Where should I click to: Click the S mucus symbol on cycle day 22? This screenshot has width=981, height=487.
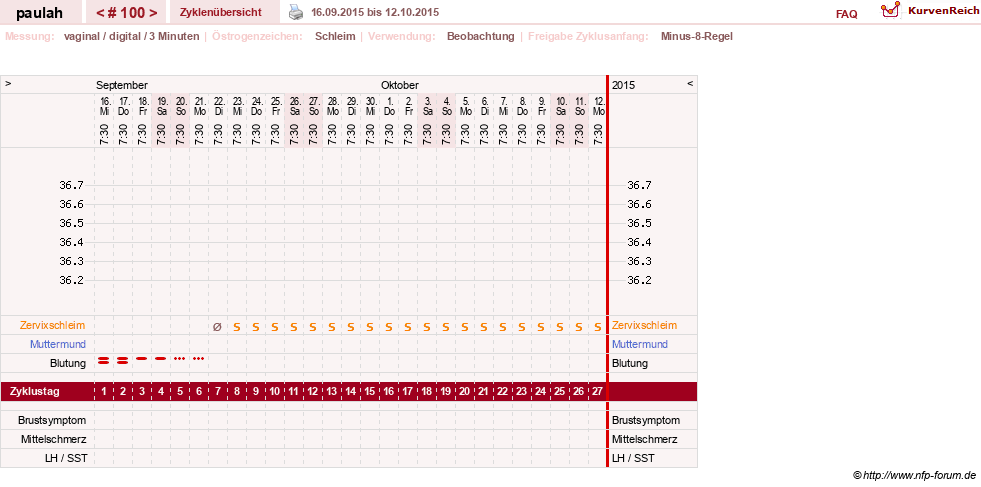[502, 327]
